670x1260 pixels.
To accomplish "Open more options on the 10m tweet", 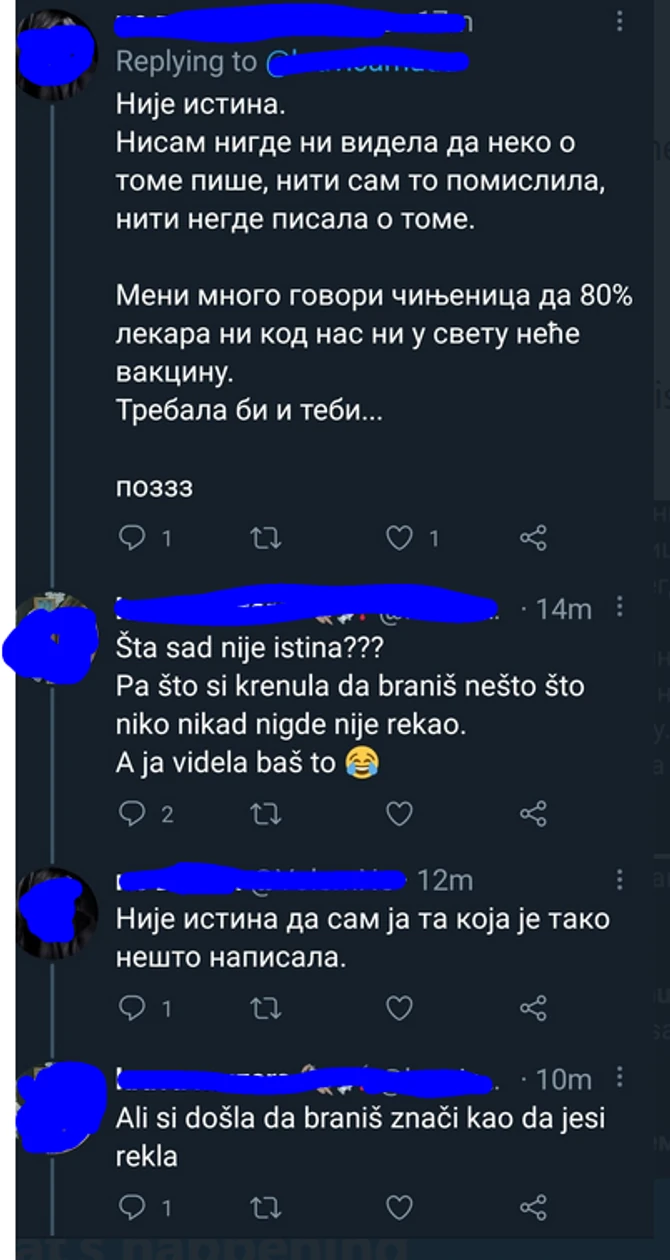I will (x=621, y=1078).
